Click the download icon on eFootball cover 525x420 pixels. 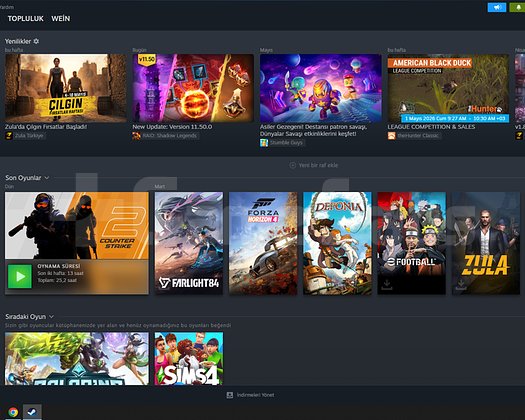pos(387,284)
